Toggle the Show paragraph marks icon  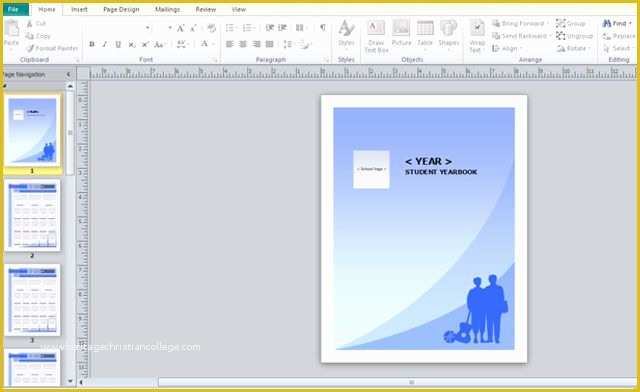(x=322, y=27)
